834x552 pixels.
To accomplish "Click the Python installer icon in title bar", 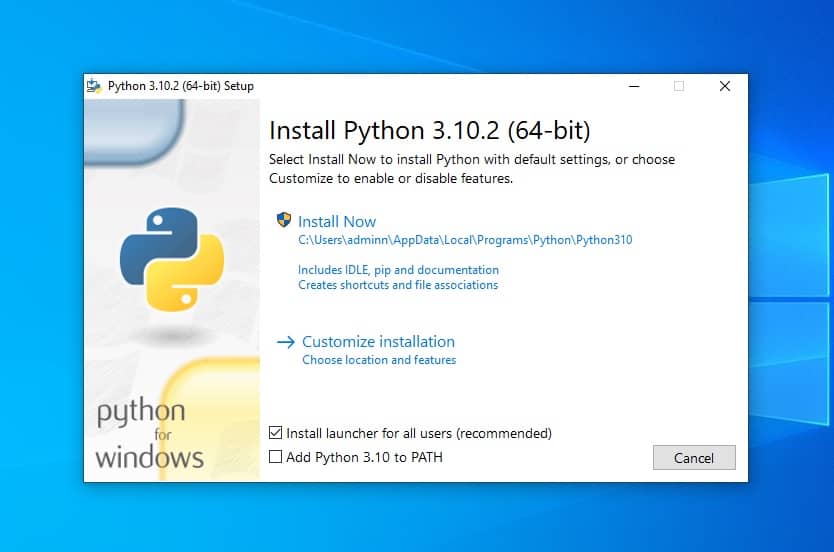I will pos(94,86).
